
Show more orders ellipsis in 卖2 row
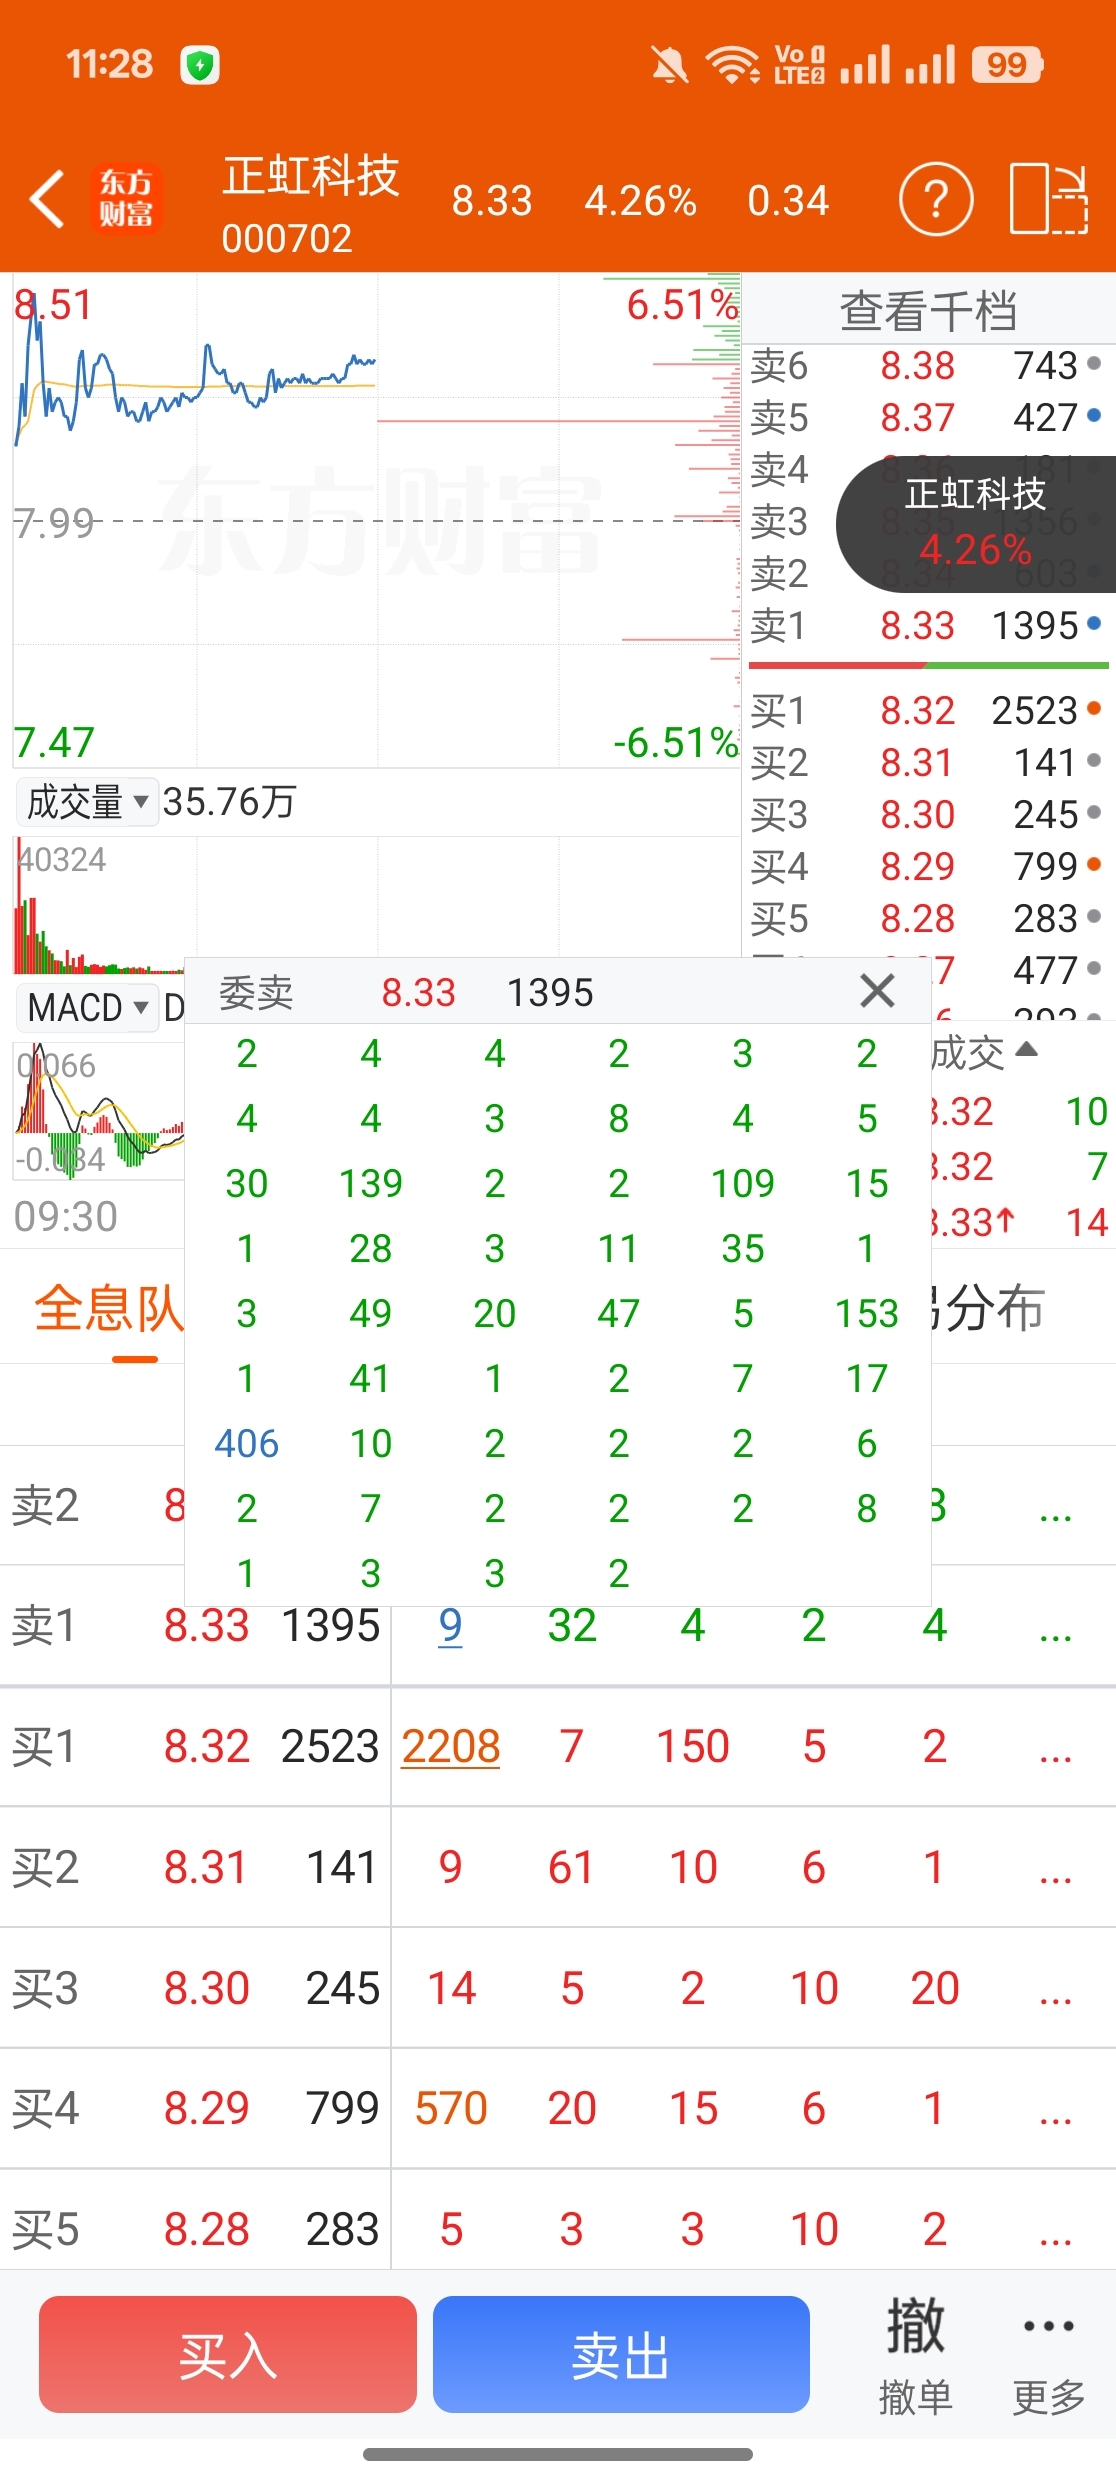pos(1055,1514)
